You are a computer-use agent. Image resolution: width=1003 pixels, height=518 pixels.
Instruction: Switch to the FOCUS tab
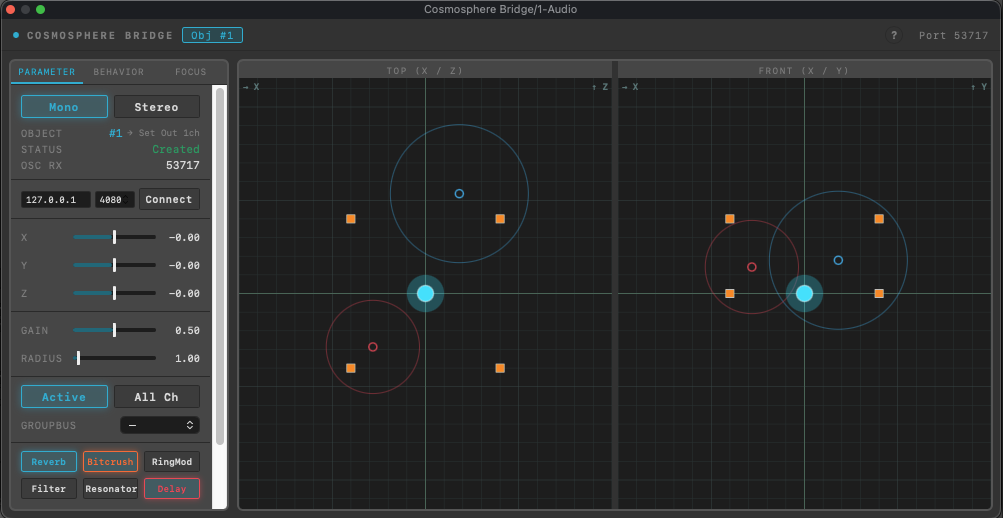click(191, 72)
